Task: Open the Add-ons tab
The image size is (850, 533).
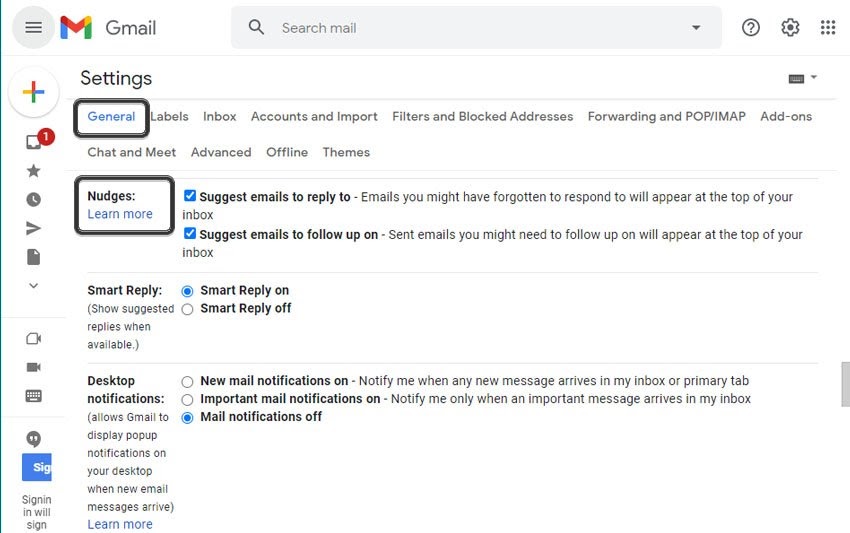Action: (x=786, y=117)
